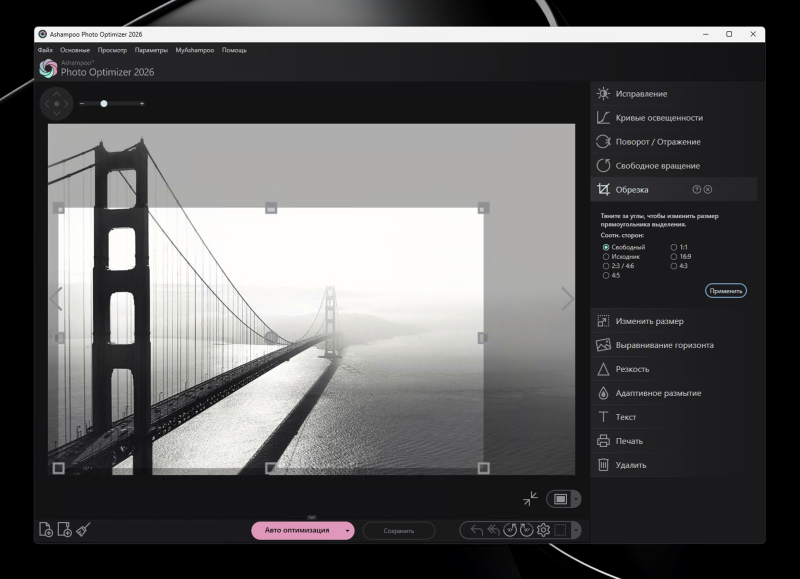Expand Авто оптимизация dropdown arrow
The width and height of the screenshot is (800, 579).
tap(347, 531)
